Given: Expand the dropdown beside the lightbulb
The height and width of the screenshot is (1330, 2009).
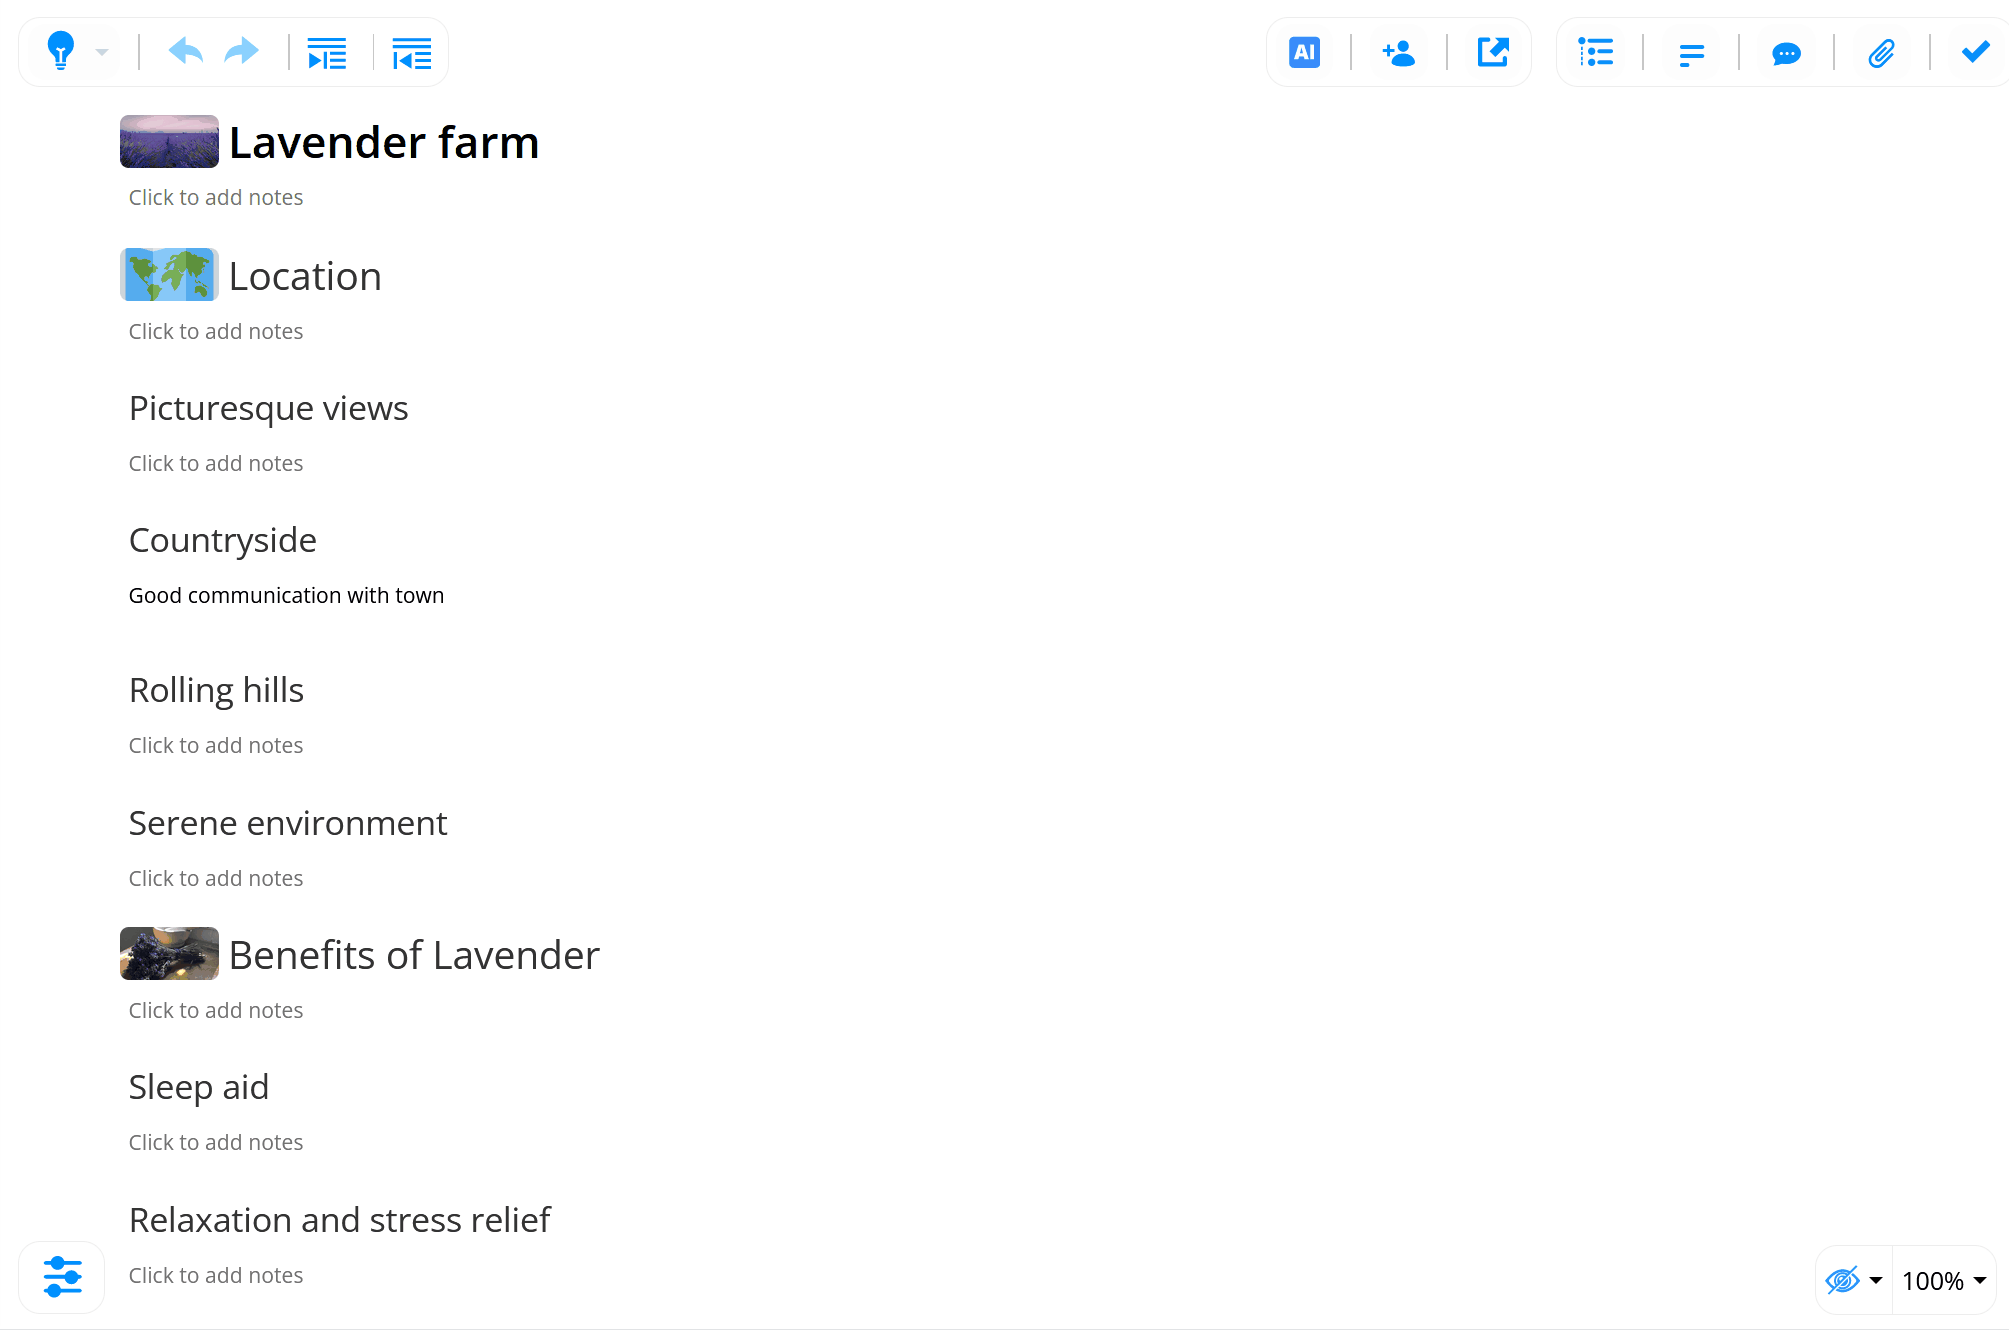Looking at the screenshot, I should tap(102, 52).
